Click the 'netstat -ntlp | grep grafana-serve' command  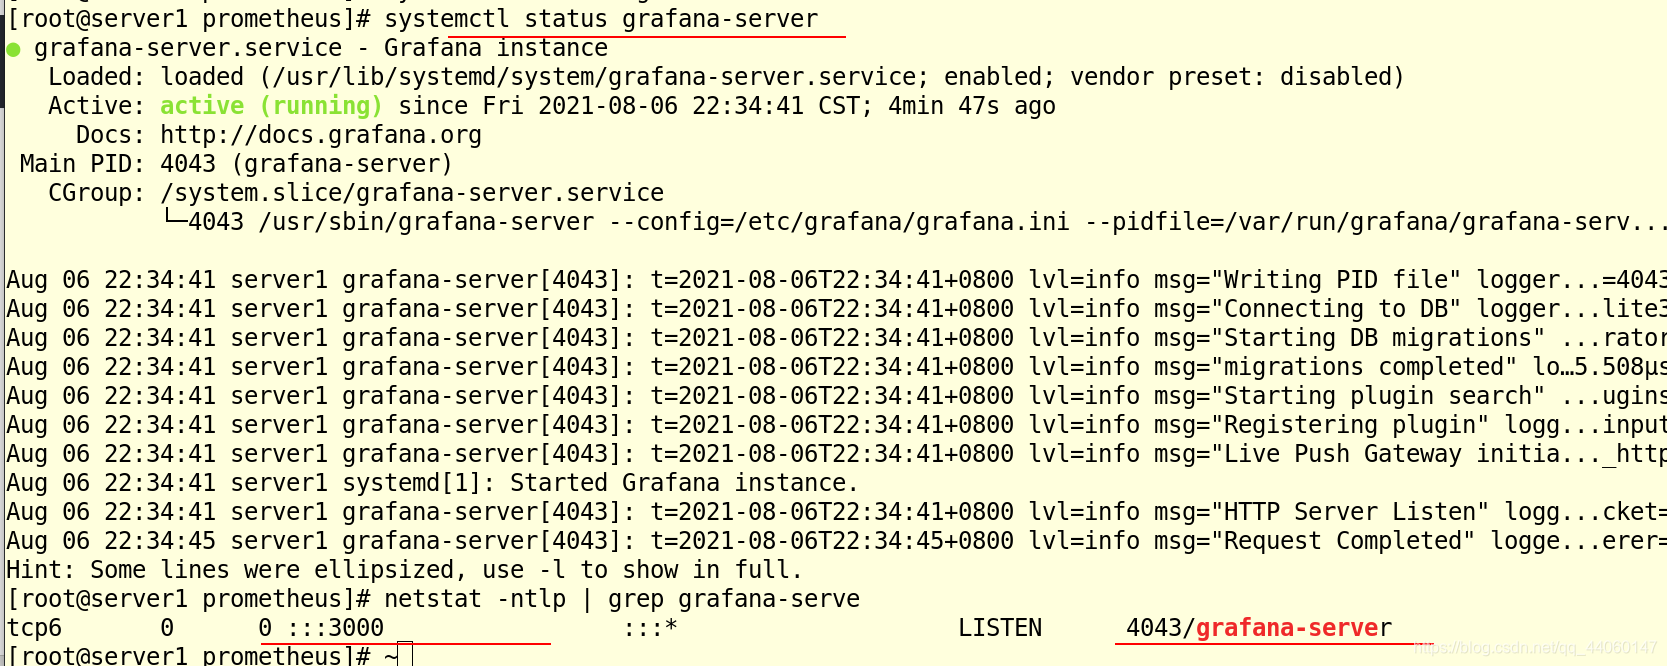coord(622,599)
